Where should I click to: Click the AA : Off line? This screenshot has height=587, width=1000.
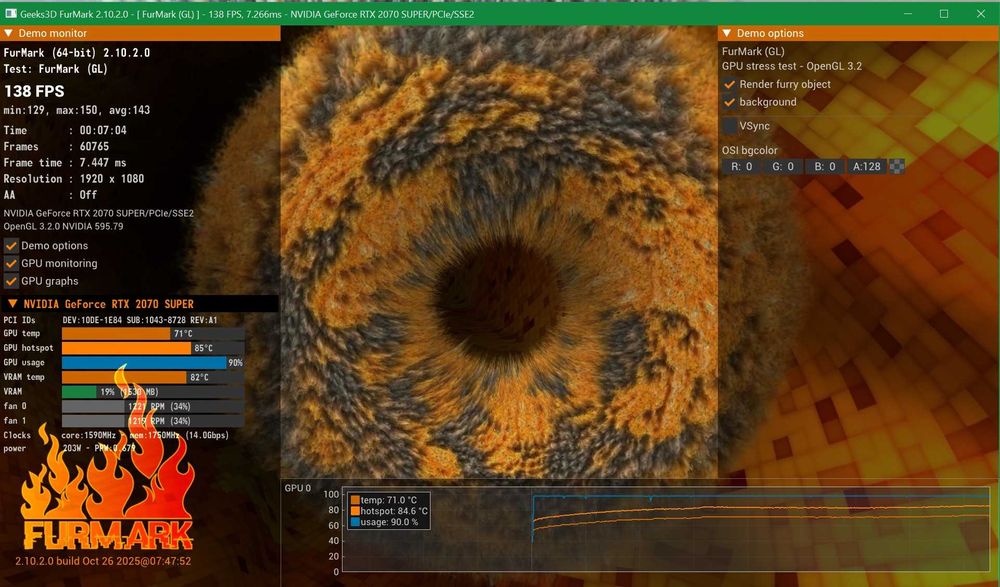[x=50, y=195]
